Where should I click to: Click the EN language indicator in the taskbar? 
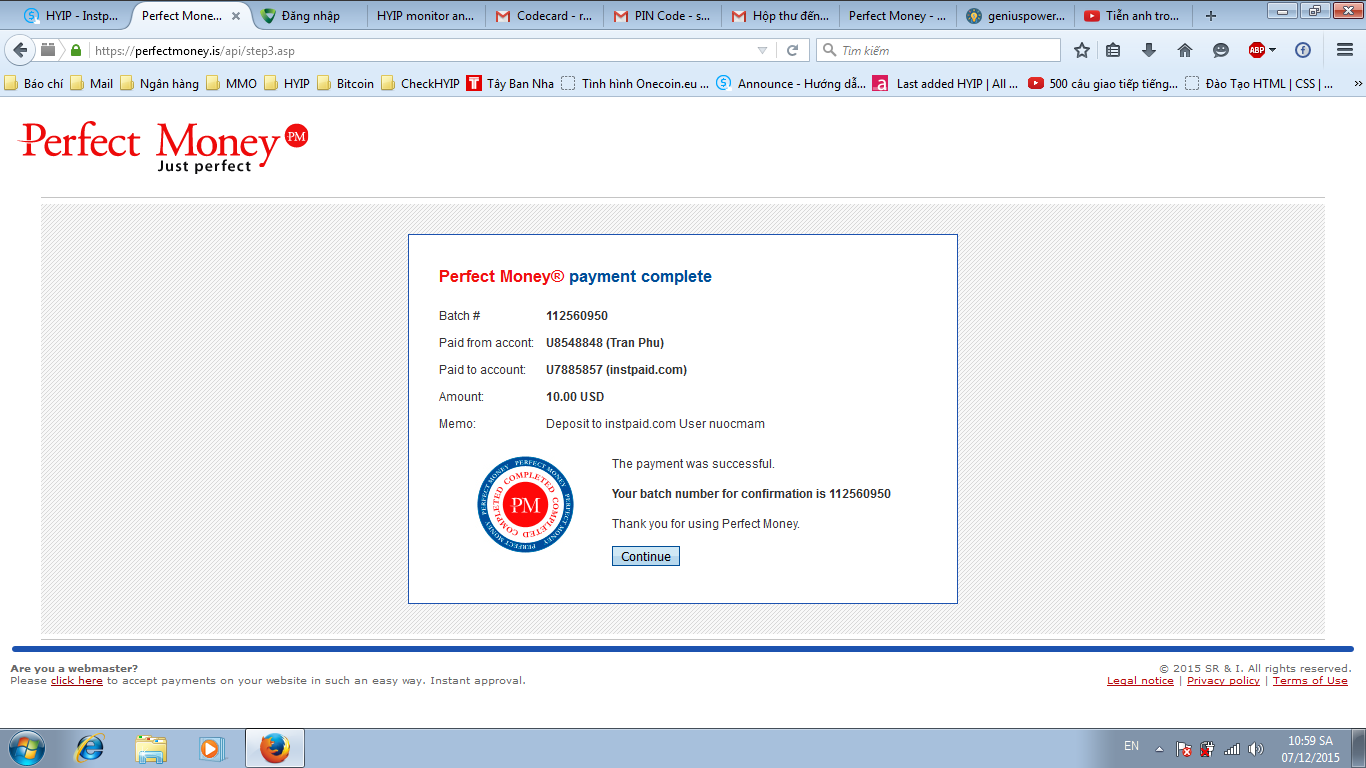click(x=1131, y=746)
